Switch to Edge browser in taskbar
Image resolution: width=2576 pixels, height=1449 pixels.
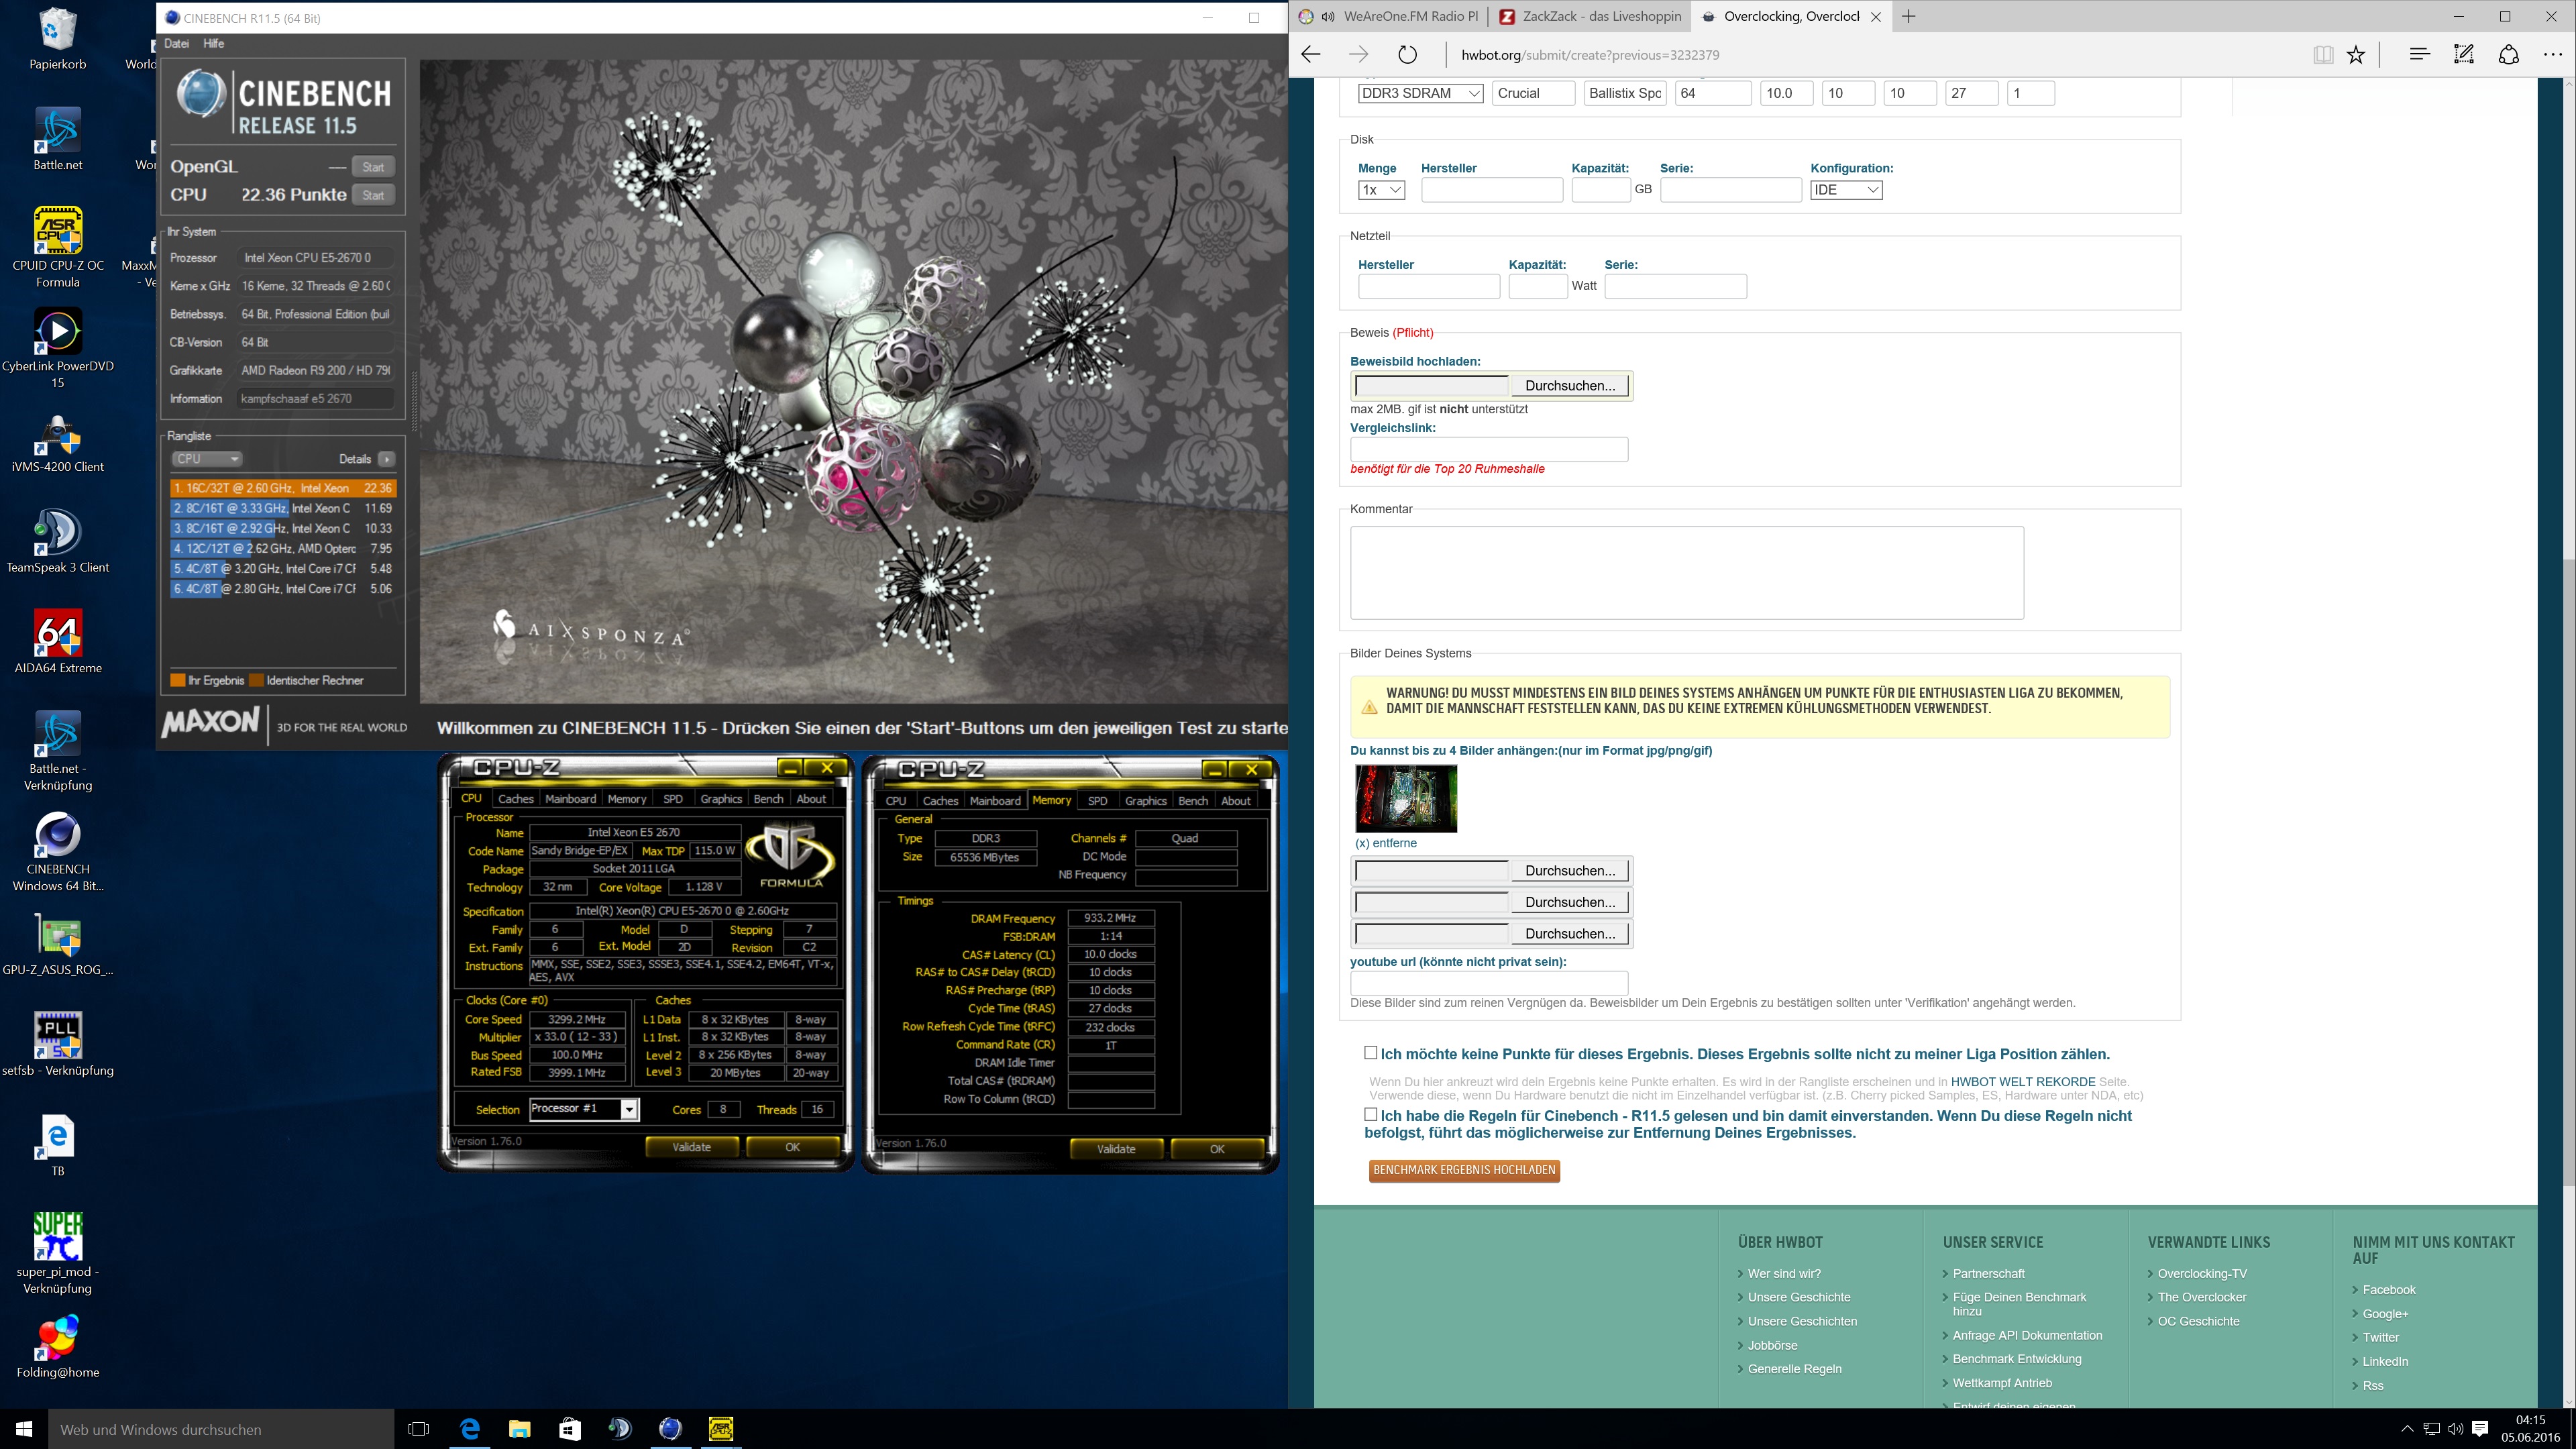[x=469, y=1429]
